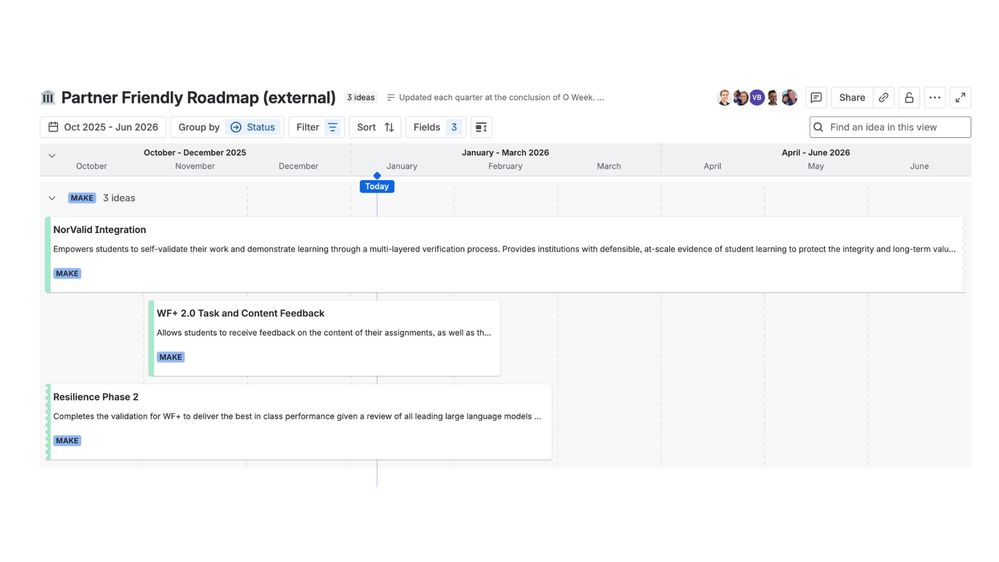Open the Sort menu
Screen dimensions: 999x562
pyautogui.click(x=375, y=127)
